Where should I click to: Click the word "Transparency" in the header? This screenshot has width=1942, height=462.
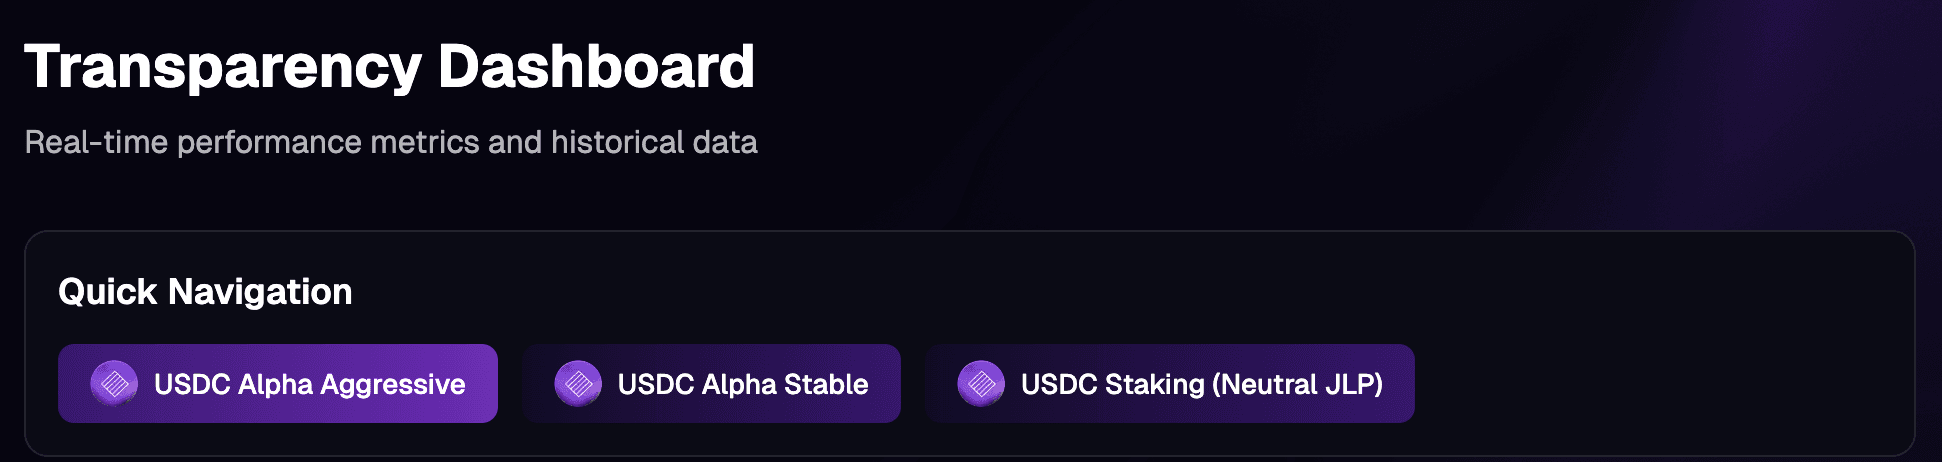(223, 67)
